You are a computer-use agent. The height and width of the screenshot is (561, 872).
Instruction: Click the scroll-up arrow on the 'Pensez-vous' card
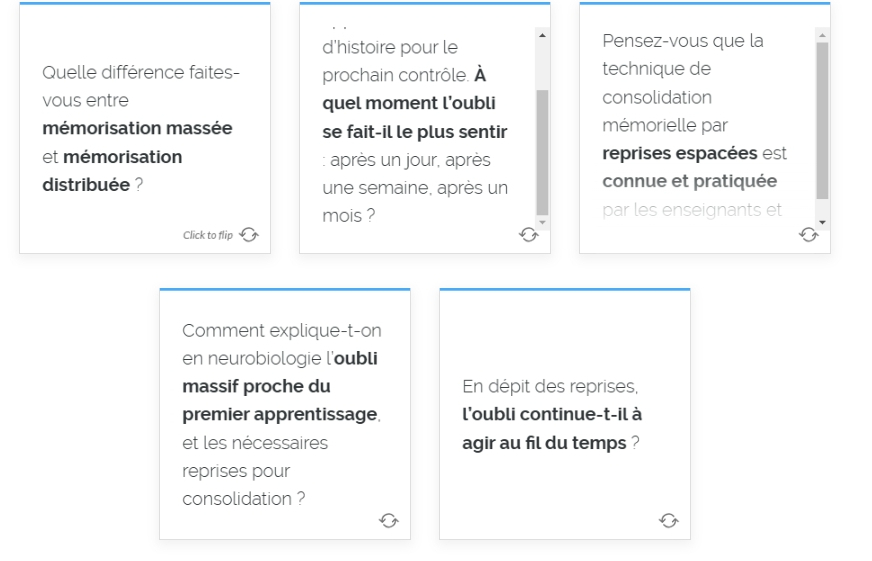(822, 35)
